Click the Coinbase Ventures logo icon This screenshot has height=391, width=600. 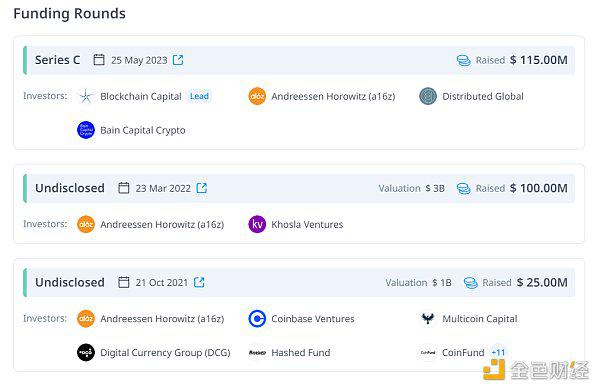257,319
